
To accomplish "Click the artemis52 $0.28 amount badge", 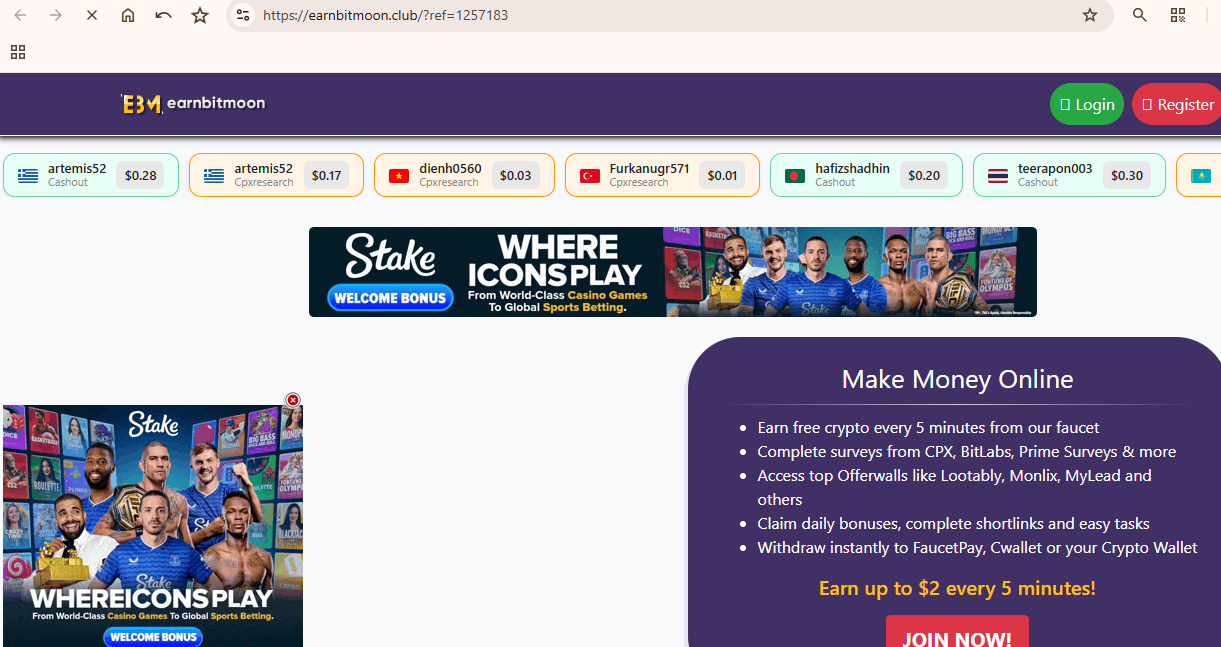I will [x=140, y=176].
